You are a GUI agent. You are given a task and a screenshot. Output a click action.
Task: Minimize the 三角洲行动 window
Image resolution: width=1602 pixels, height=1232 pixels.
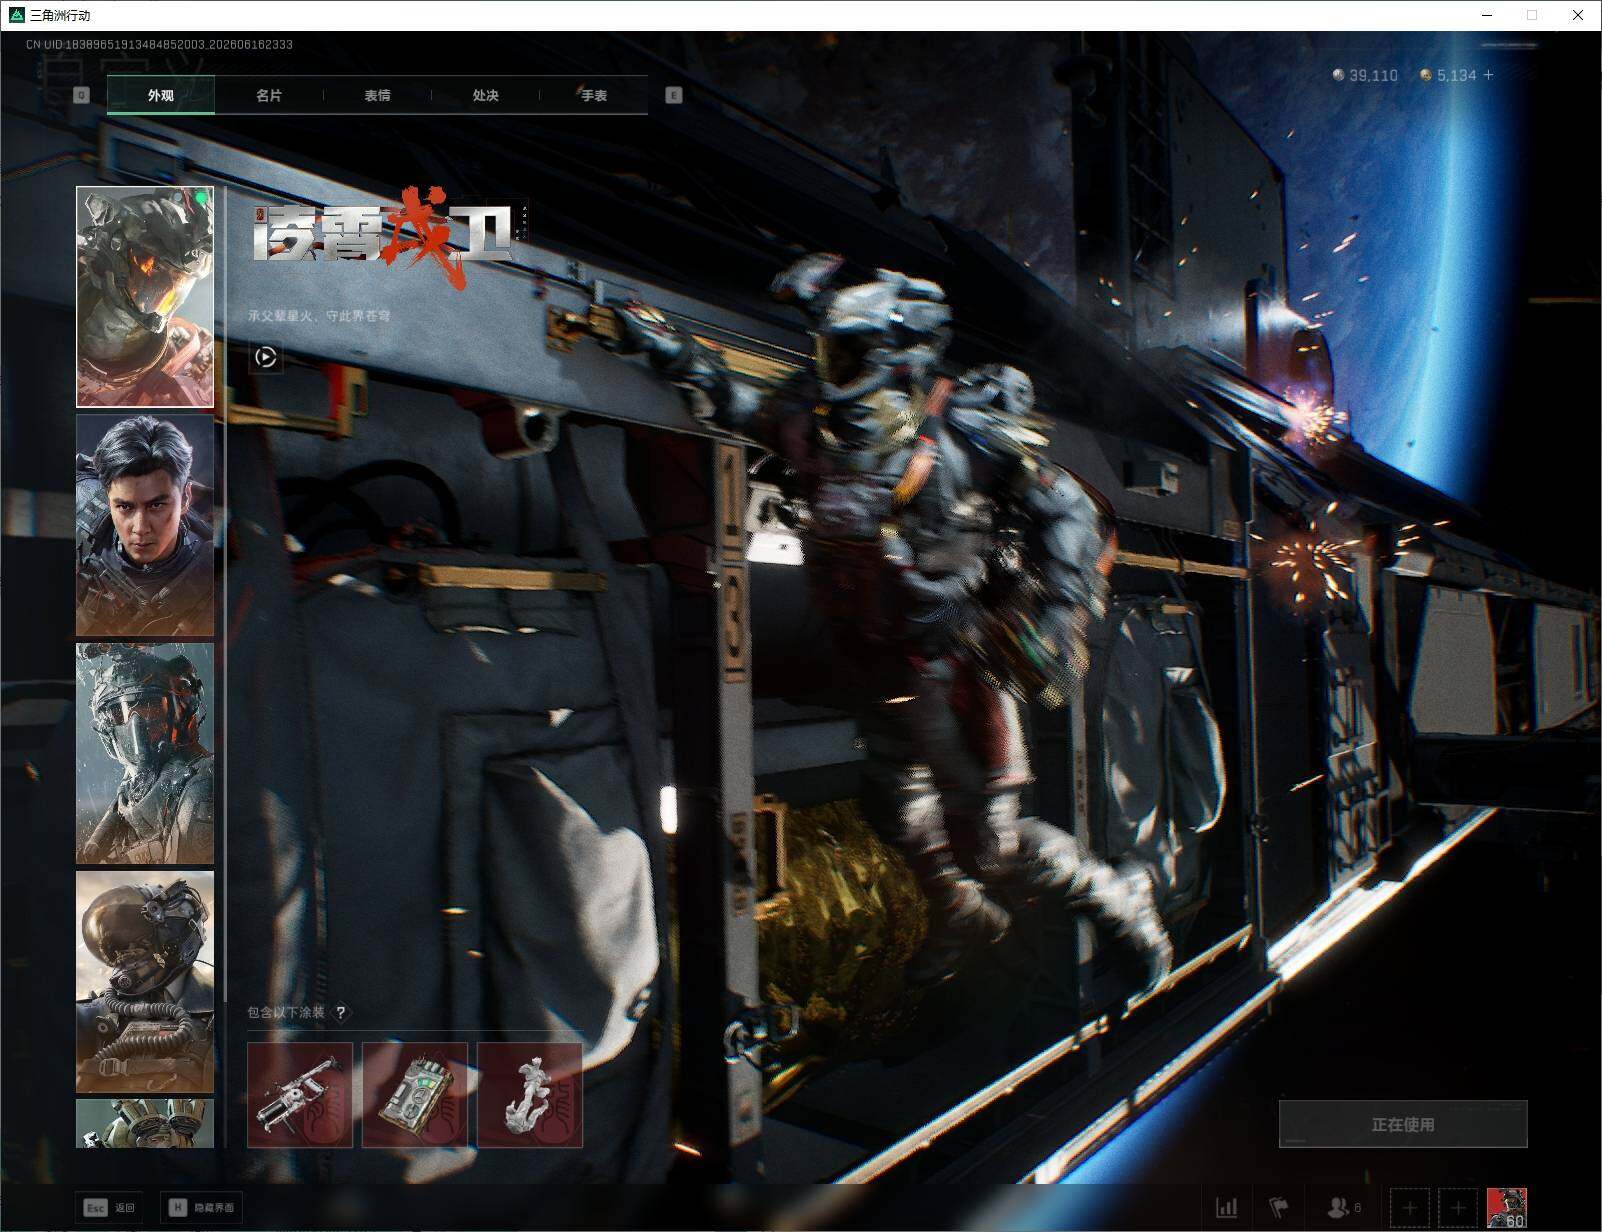point(1486,15)
